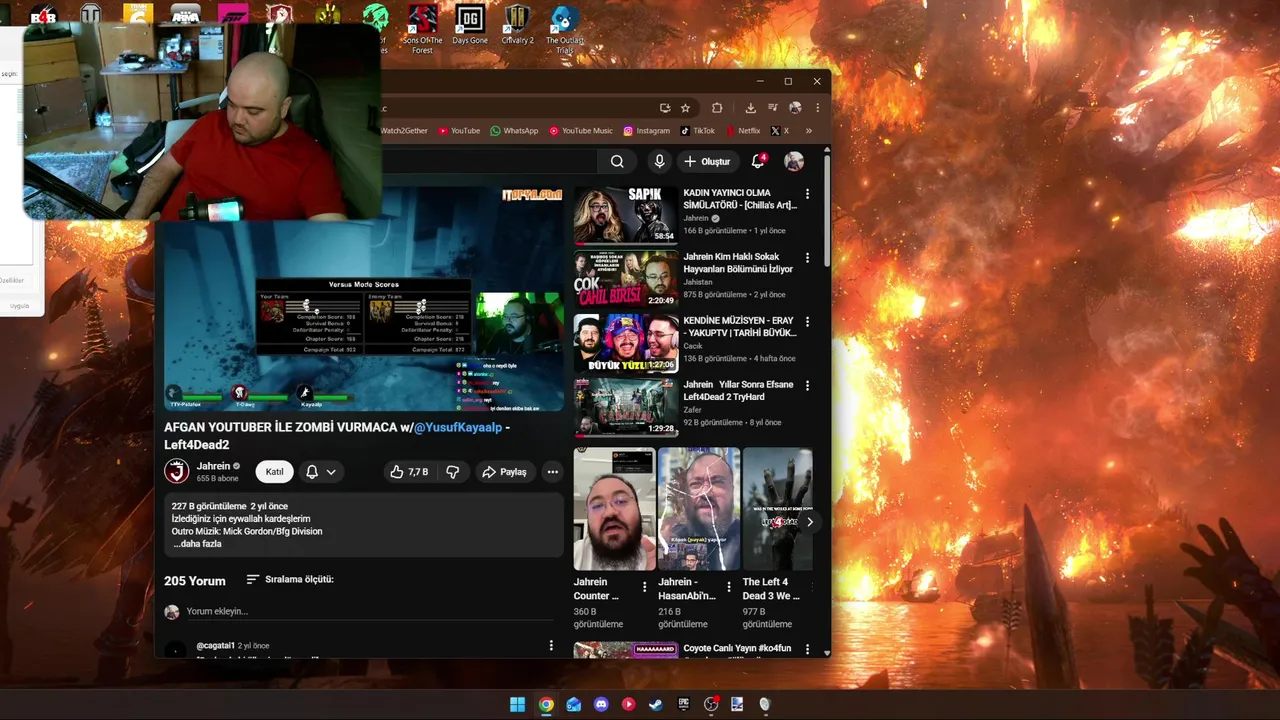This screenshot has height=720, width=1280.
Task: Open OBS Studio from the taskbar
Action: tap(711, 704)
